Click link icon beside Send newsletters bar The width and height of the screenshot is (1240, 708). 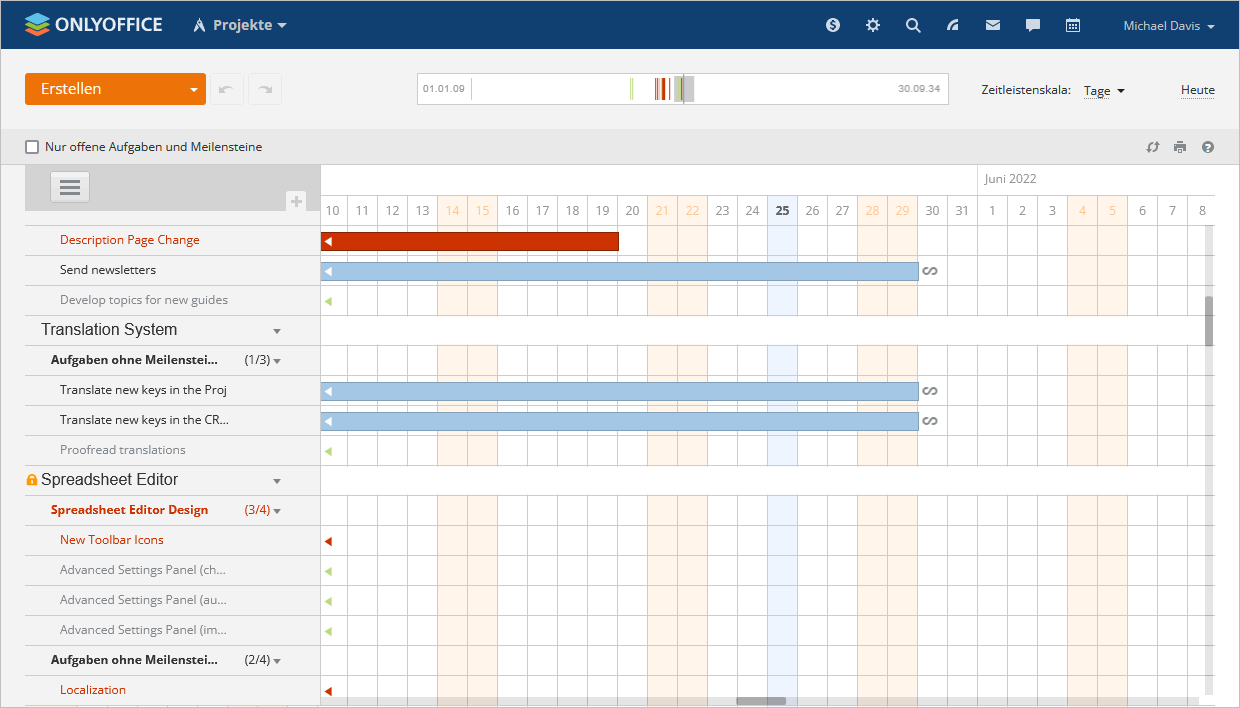click(930, 271)
